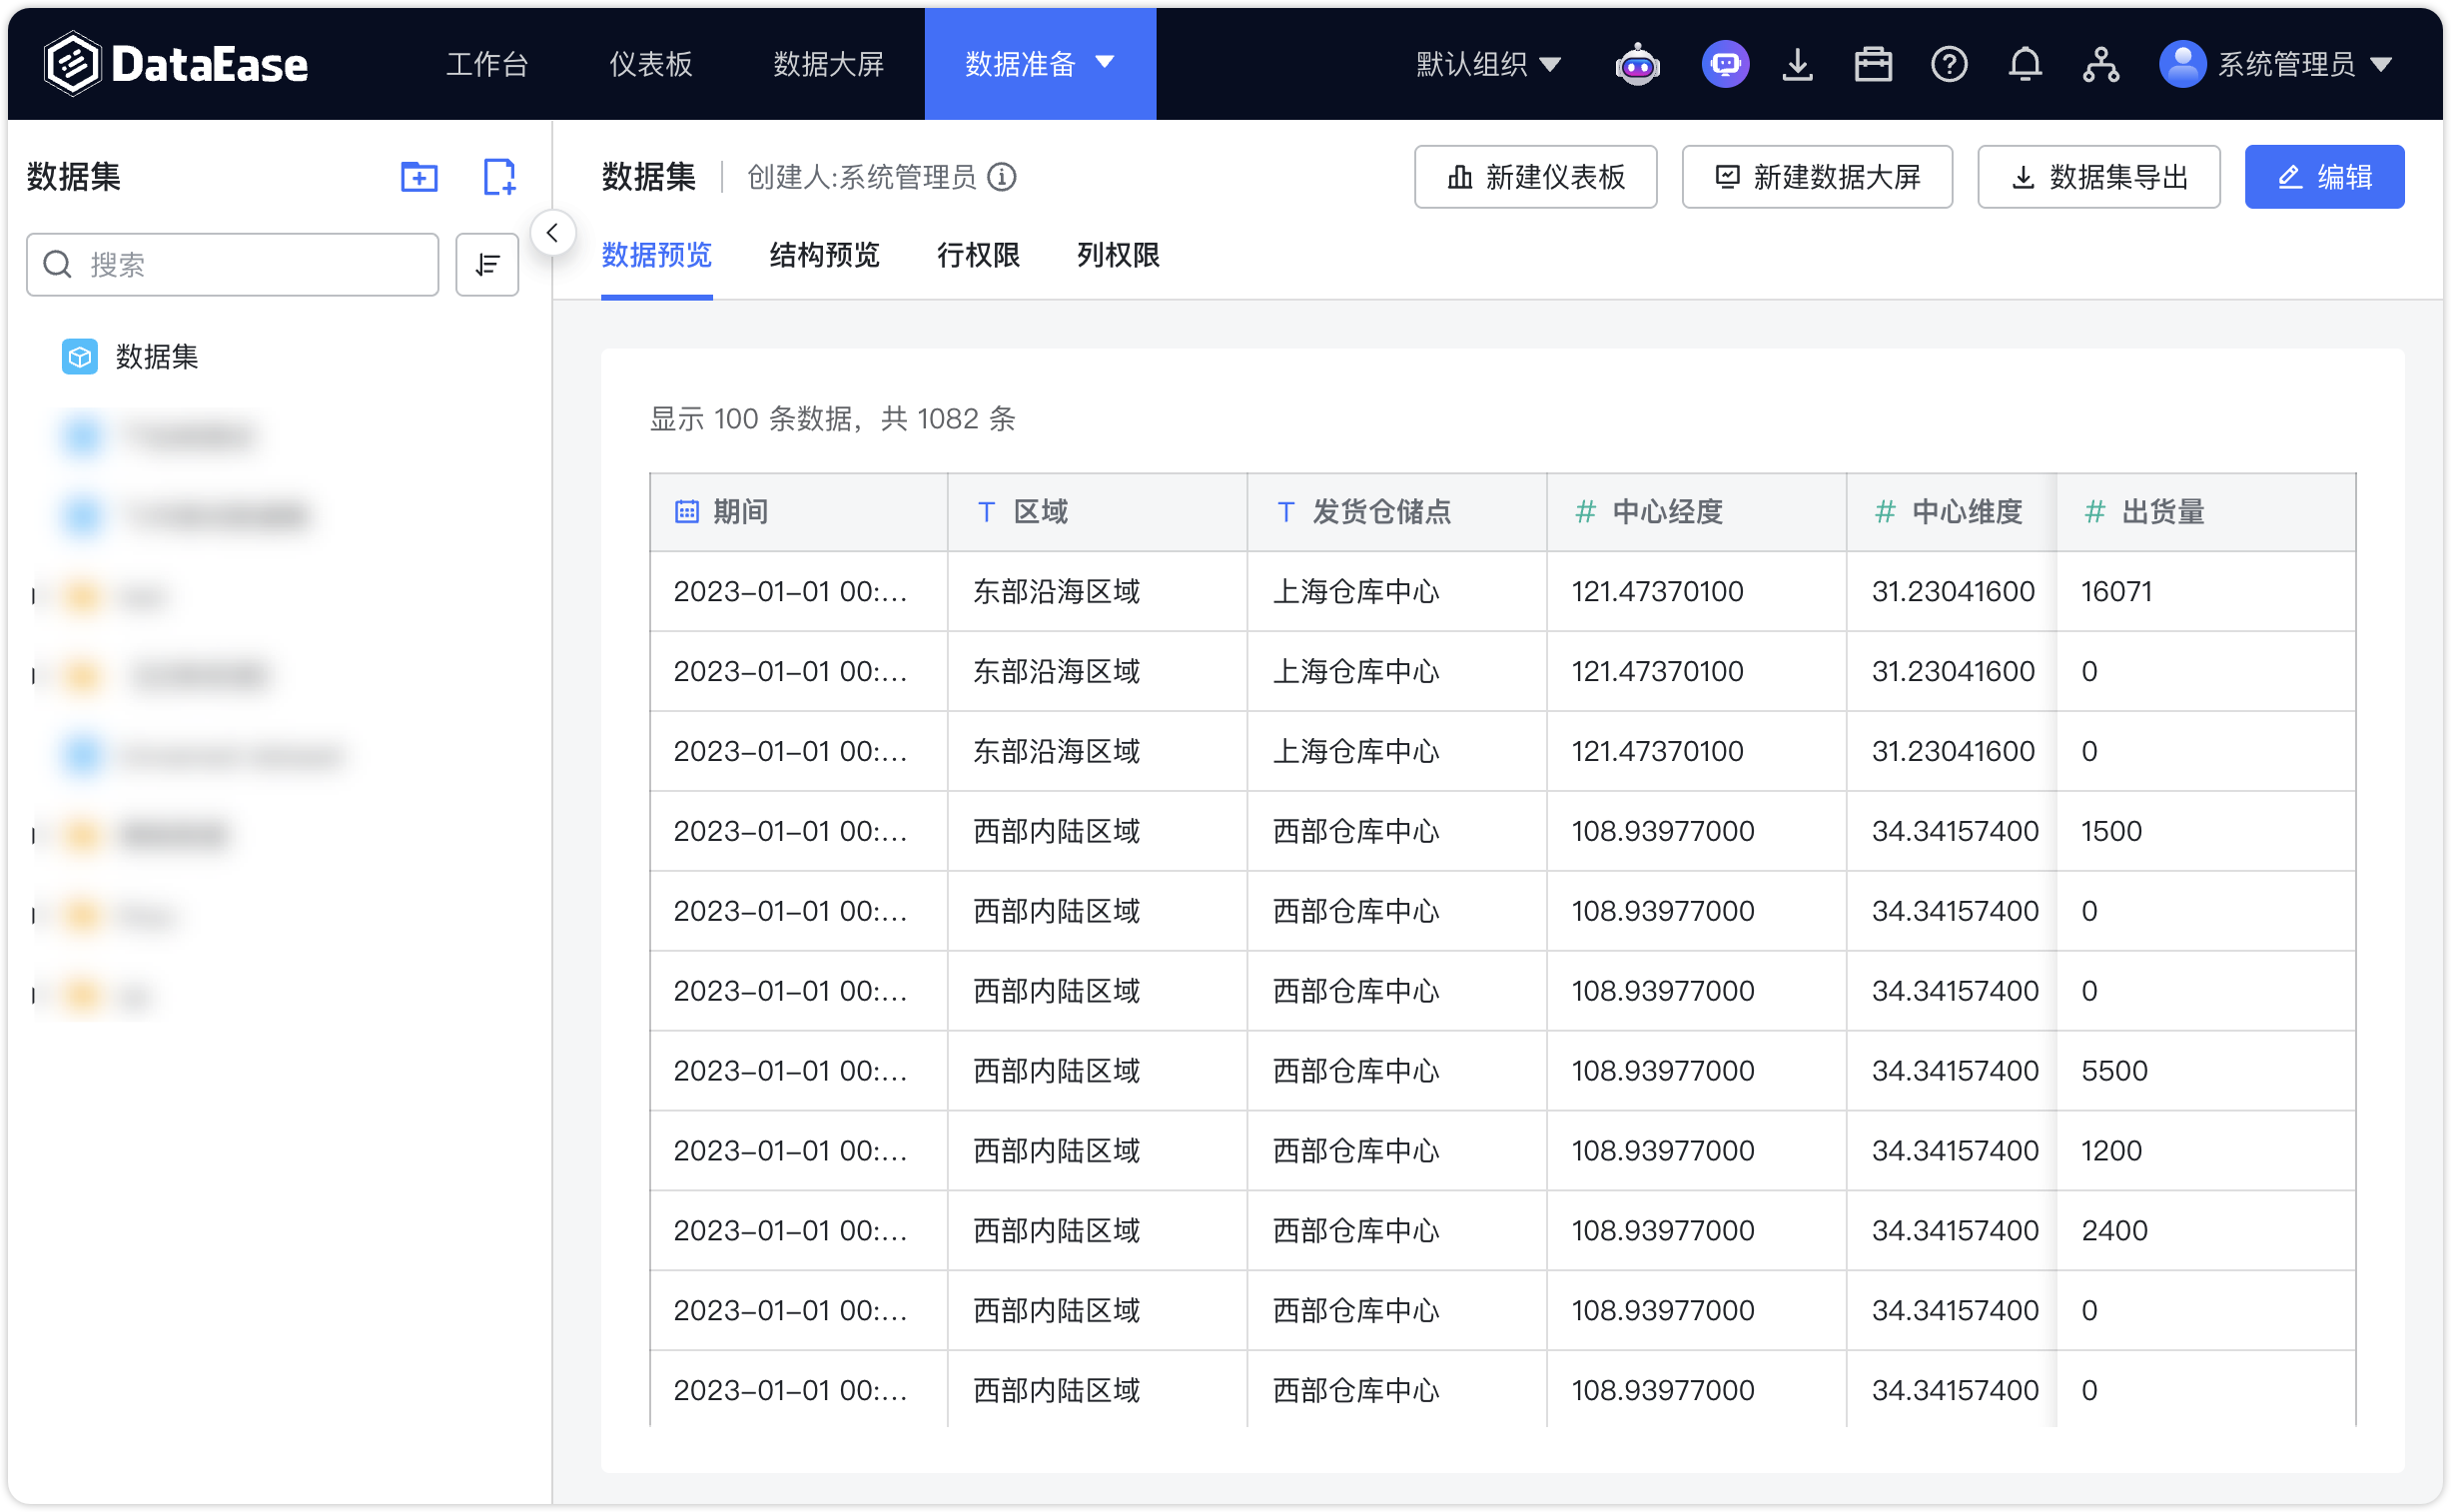2451x1512 pixels.
Task: Open the robot AI assistant icon
Action: point(1638,65)
